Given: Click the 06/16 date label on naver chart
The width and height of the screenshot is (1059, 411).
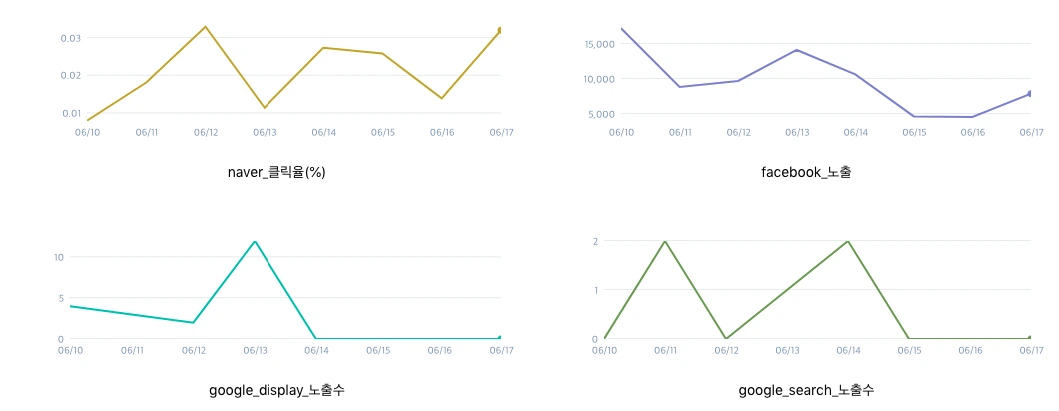Looking at the screenshot, I should (x=442, y=133).
